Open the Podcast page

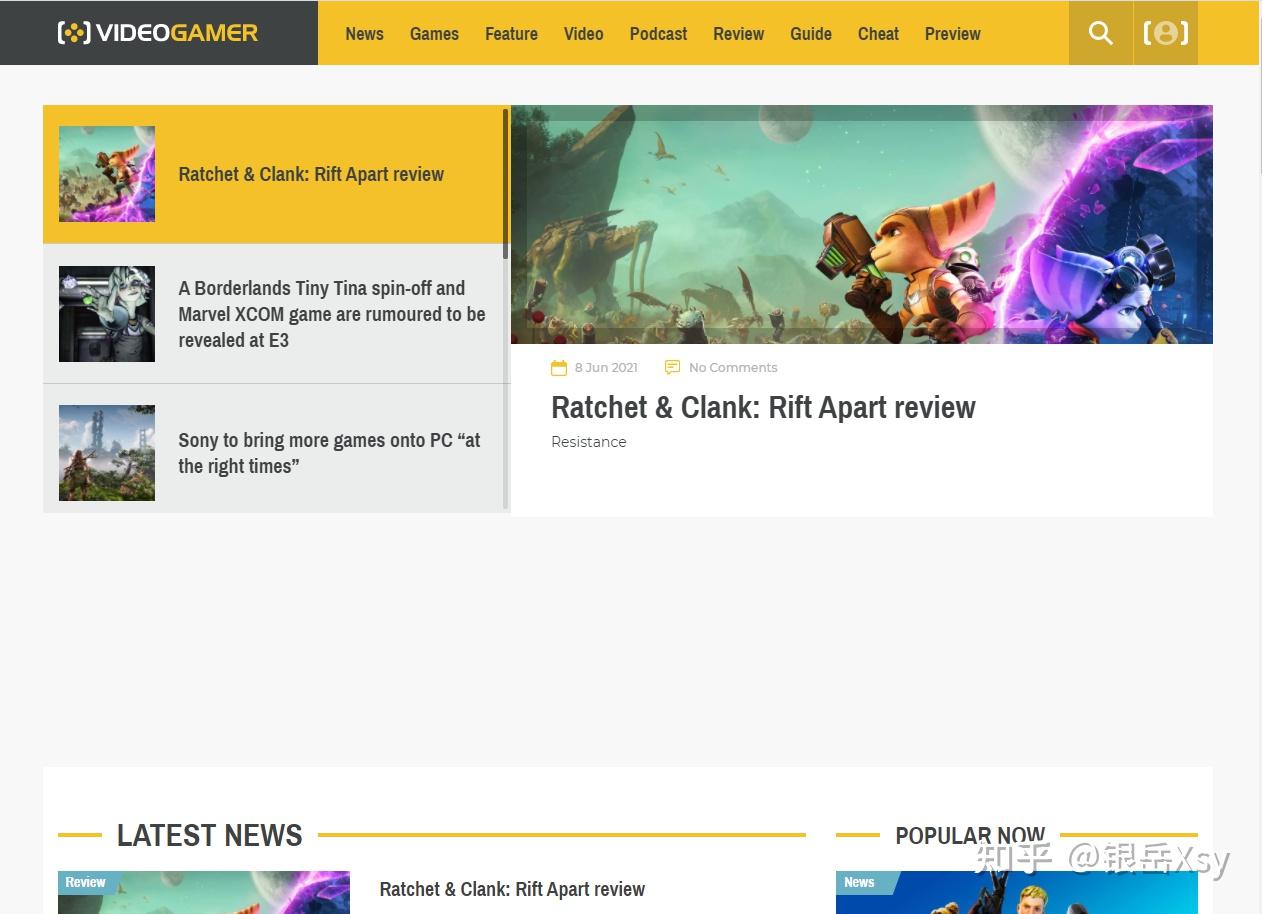(x=658, y=34)
